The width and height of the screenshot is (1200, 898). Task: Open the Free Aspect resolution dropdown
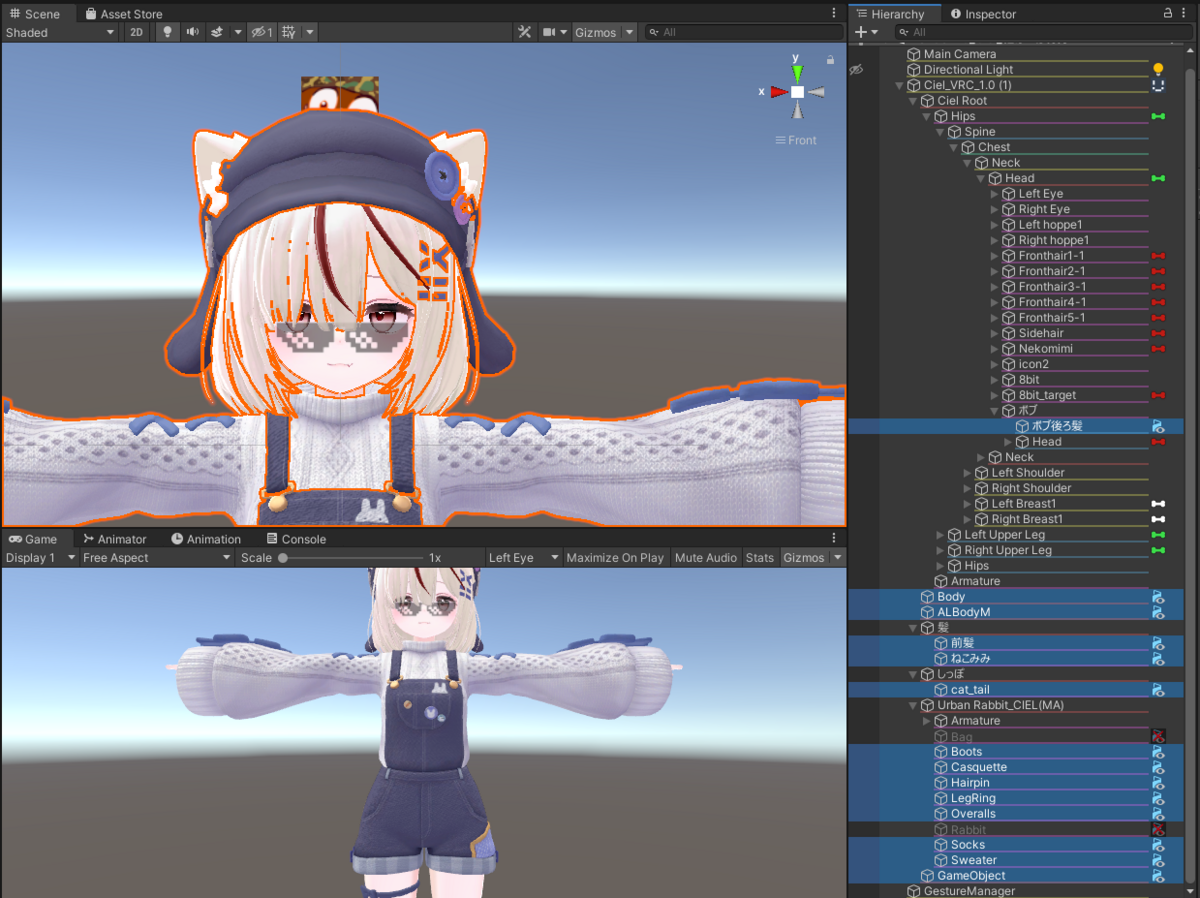coord(155,558)
